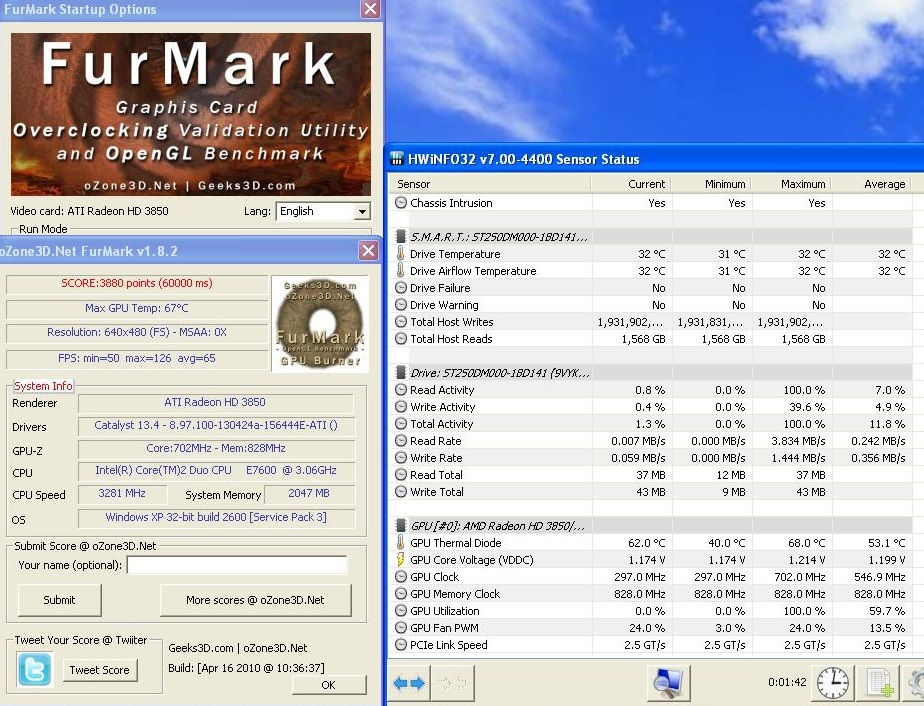Click the Twitter bird icon
The height and width of the screenshot is (706, 924).
coord(35,669)
